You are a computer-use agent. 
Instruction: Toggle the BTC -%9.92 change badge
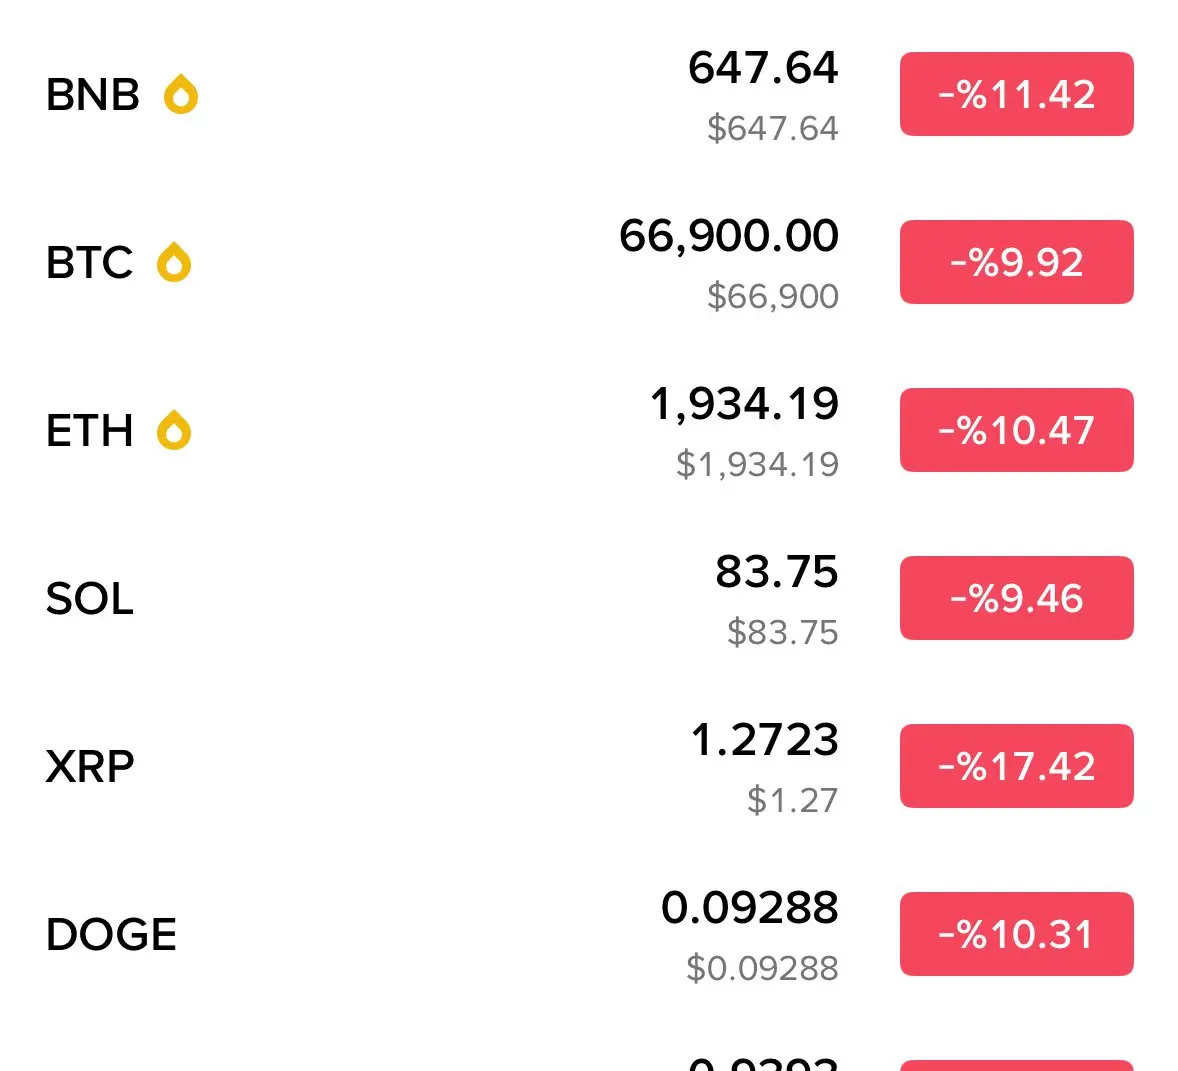1016,262
